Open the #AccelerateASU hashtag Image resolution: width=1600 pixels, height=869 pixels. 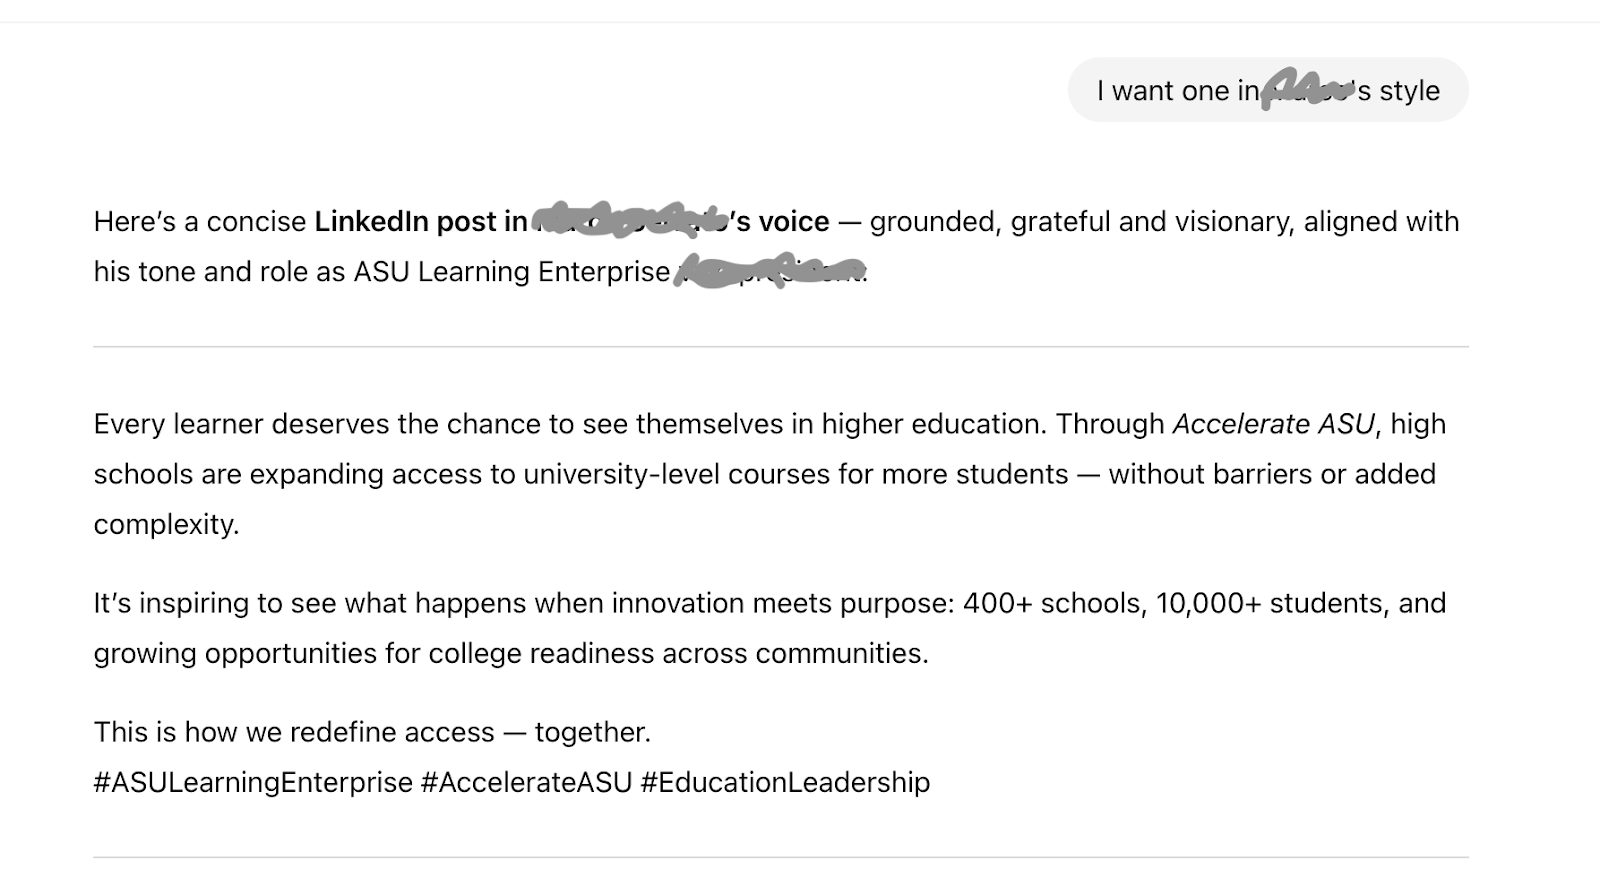tap(526, 782)
